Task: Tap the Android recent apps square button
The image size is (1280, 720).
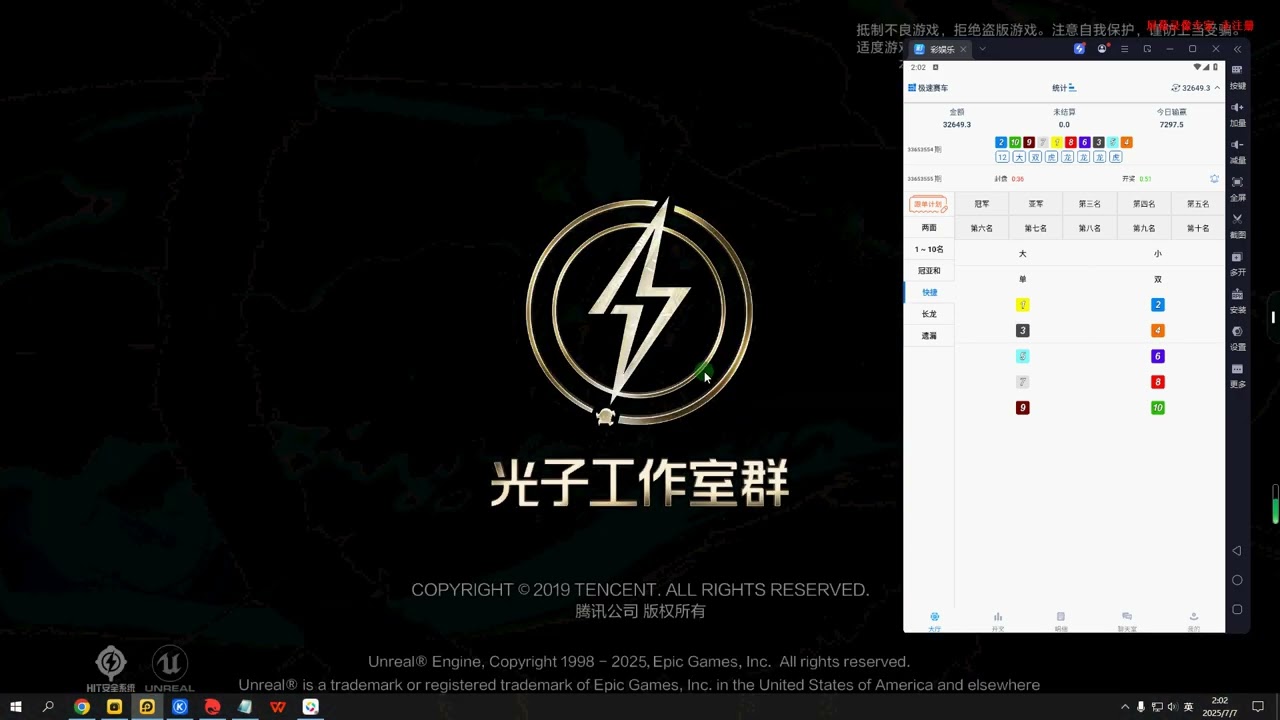Action: [1237, 609]
